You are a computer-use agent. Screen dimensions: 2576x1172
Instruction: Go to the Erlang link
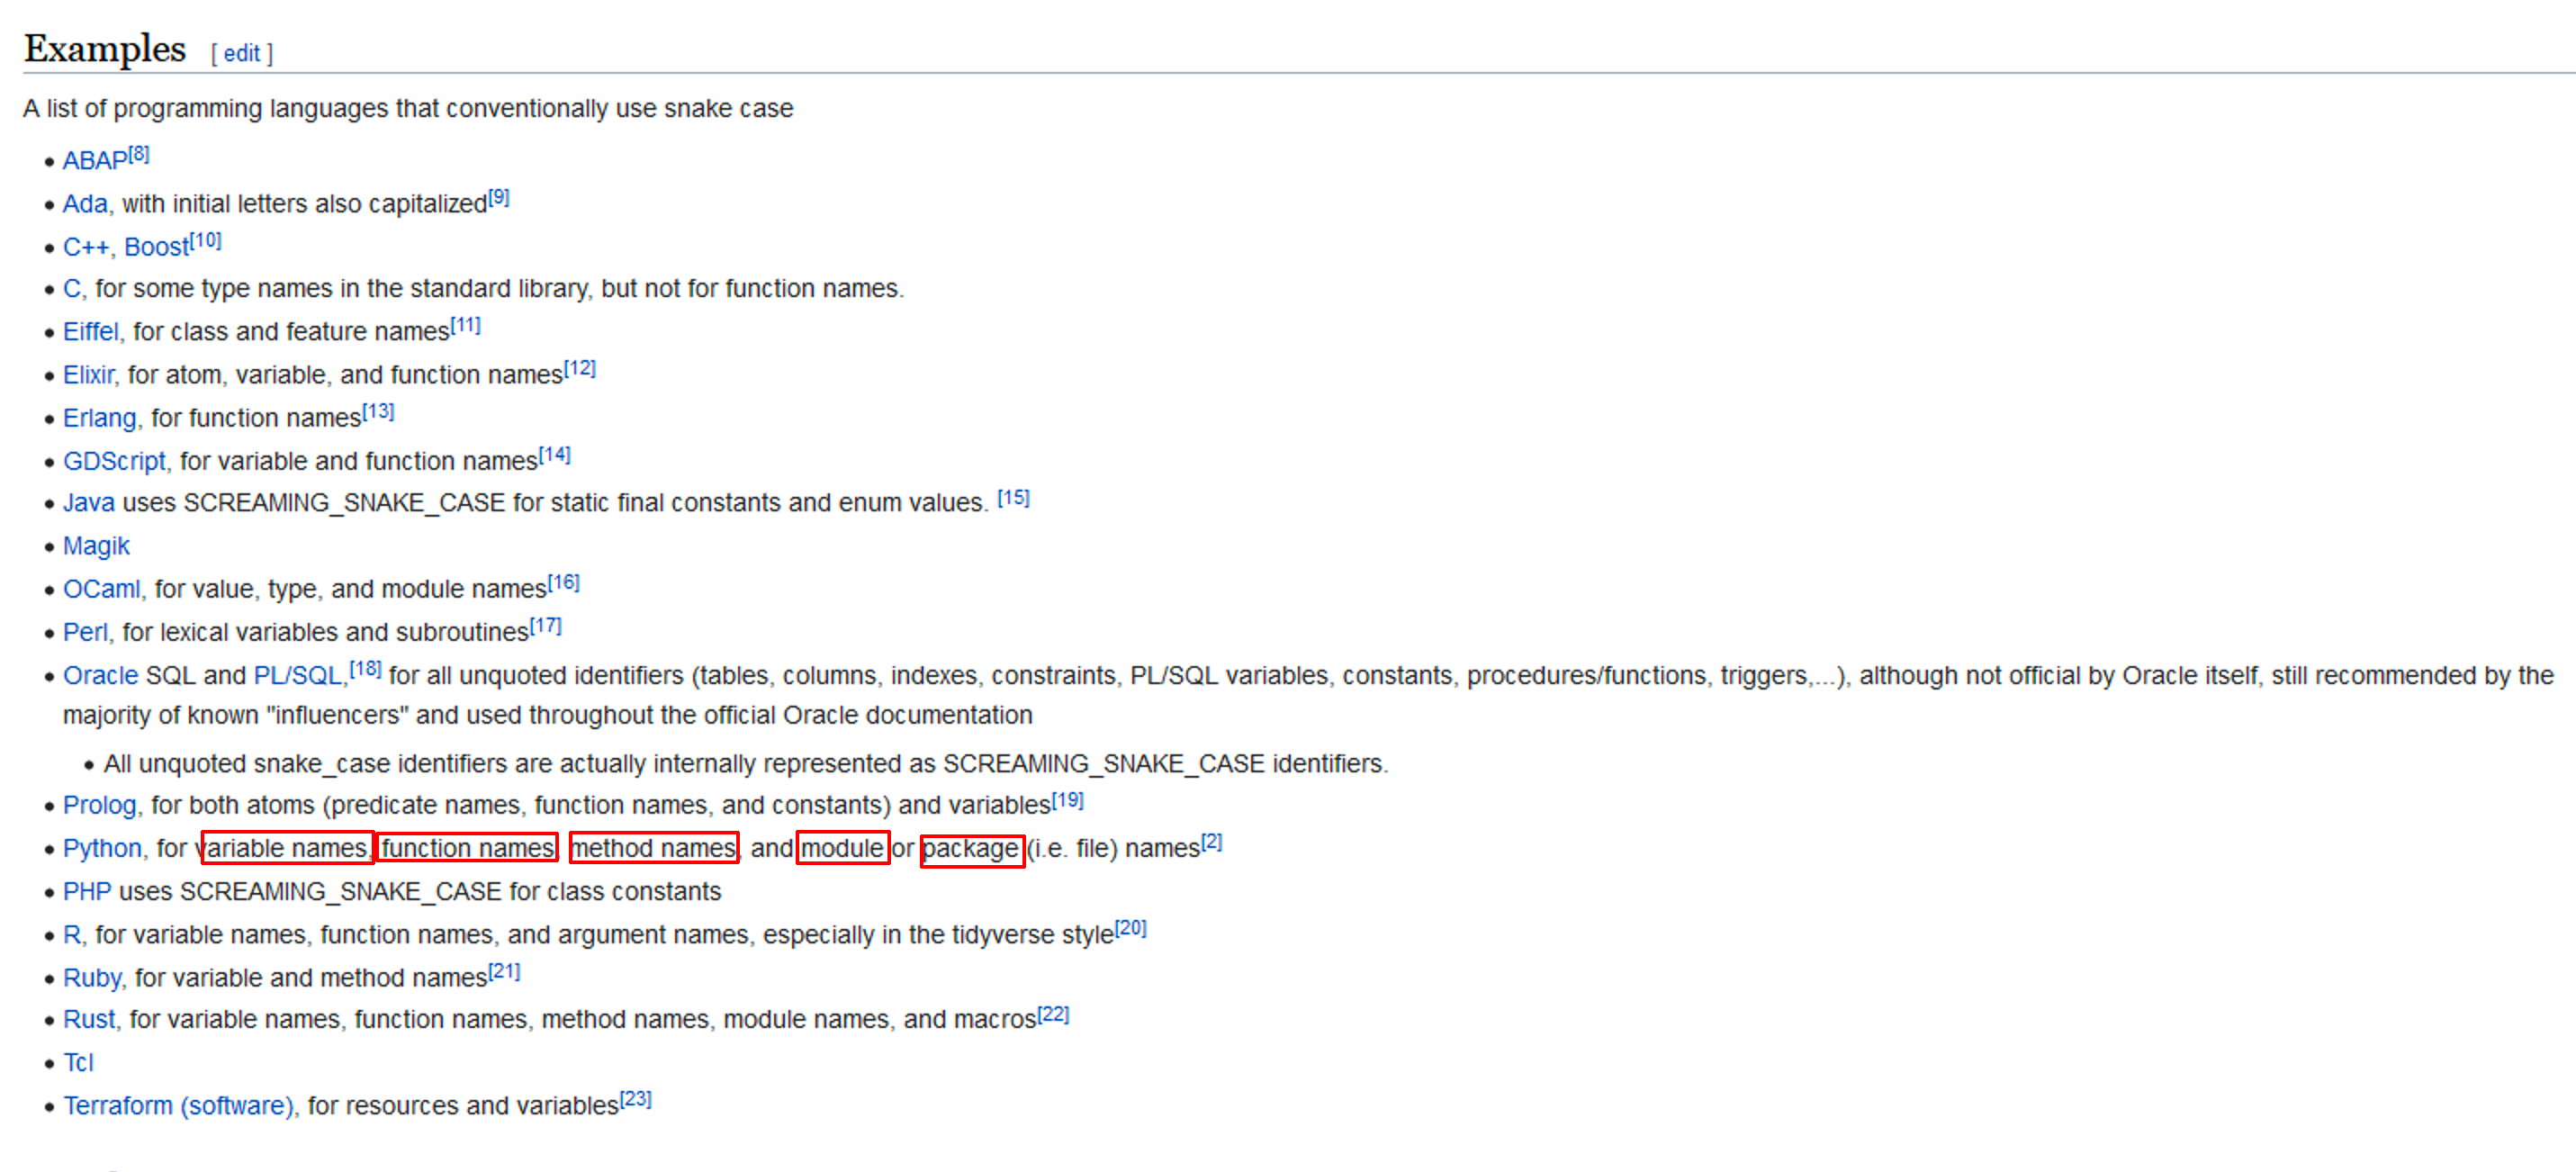click(99, 418)
